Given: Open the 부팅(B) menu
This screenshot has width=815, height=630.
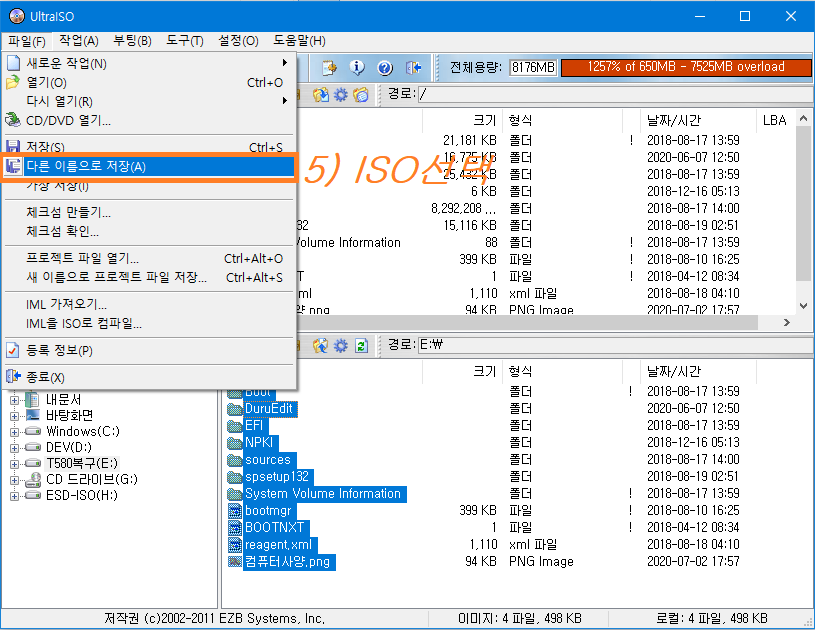Looking at the screenshot, I should 132,41.
